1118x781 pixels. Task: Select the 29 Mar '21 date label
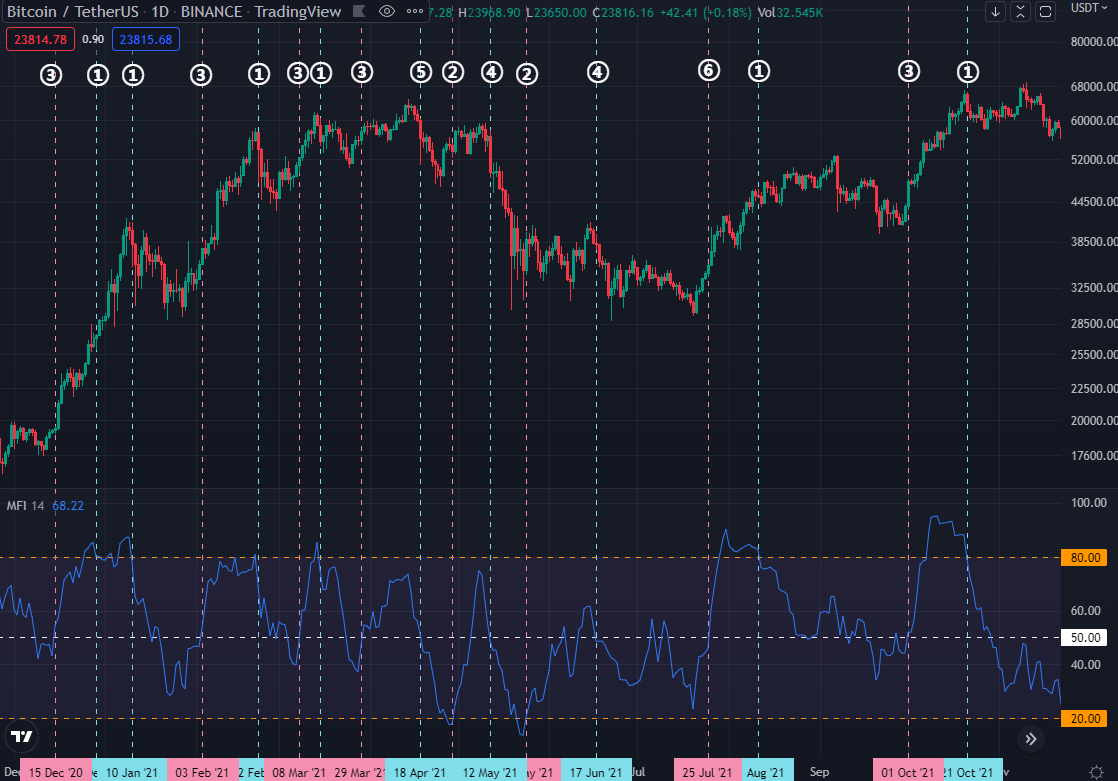359,772
